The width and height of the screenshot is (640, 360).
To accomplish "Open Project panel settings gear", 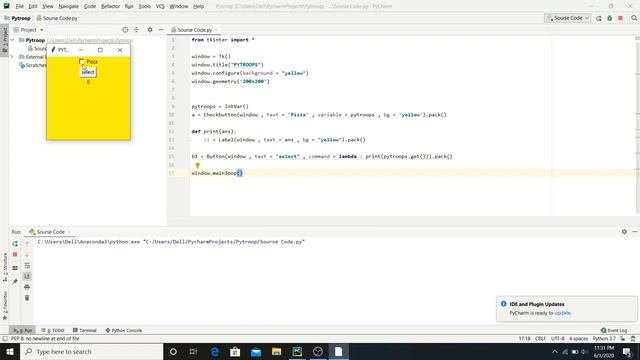I will [x=150, y=30].
